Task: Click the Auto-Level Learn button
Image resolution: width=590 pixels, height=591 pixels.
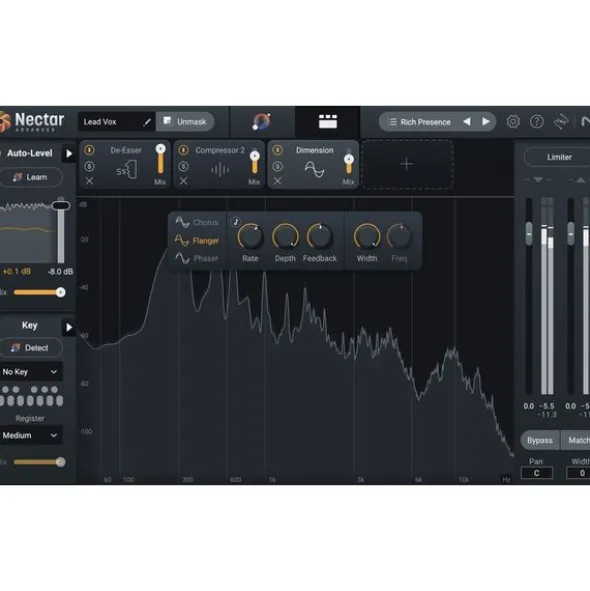Action: point(31,177)
